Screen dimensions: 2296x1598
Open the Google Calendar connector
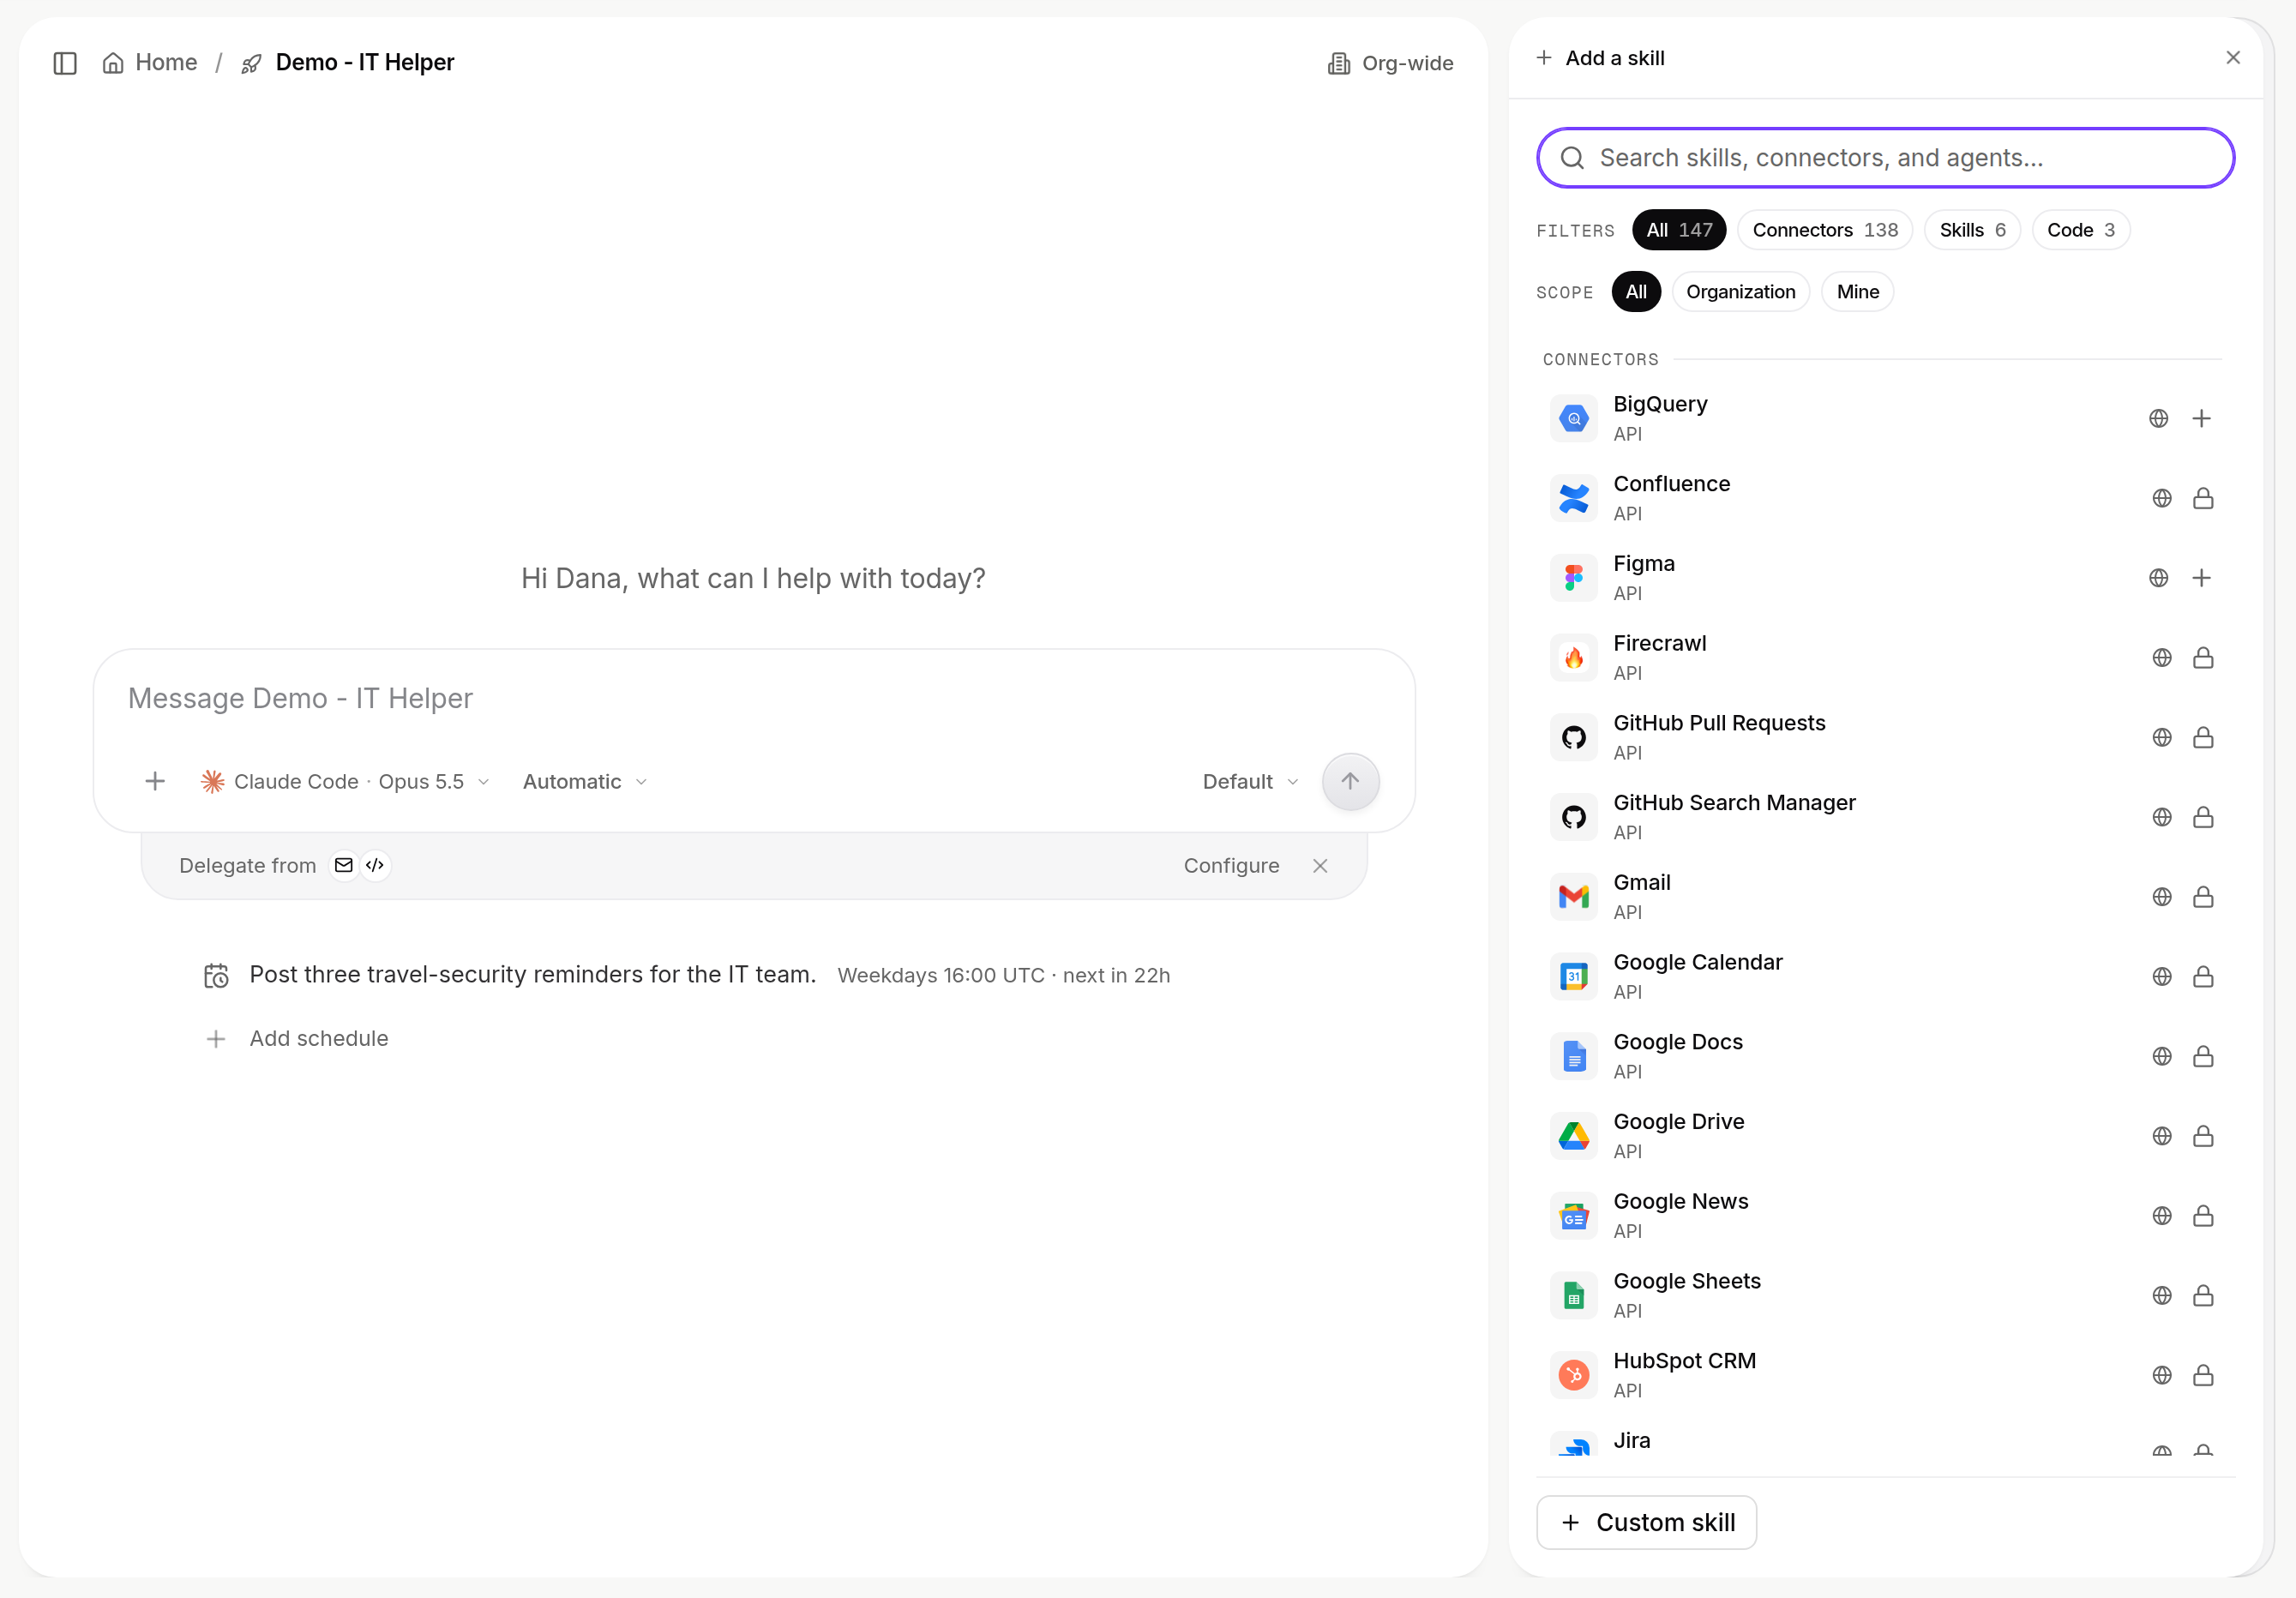point(1885,977)
